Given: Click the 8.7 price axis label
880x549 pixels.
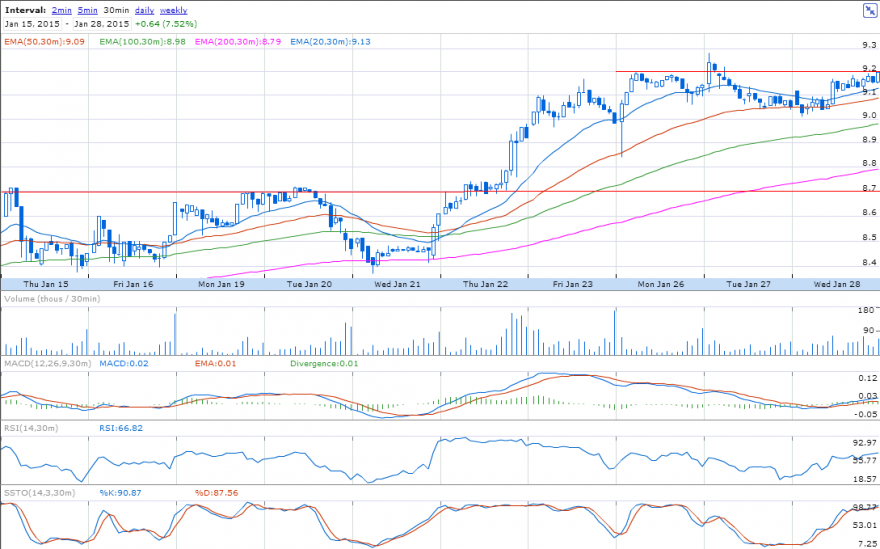Looking at the screenshot, I should click(870, 187).
